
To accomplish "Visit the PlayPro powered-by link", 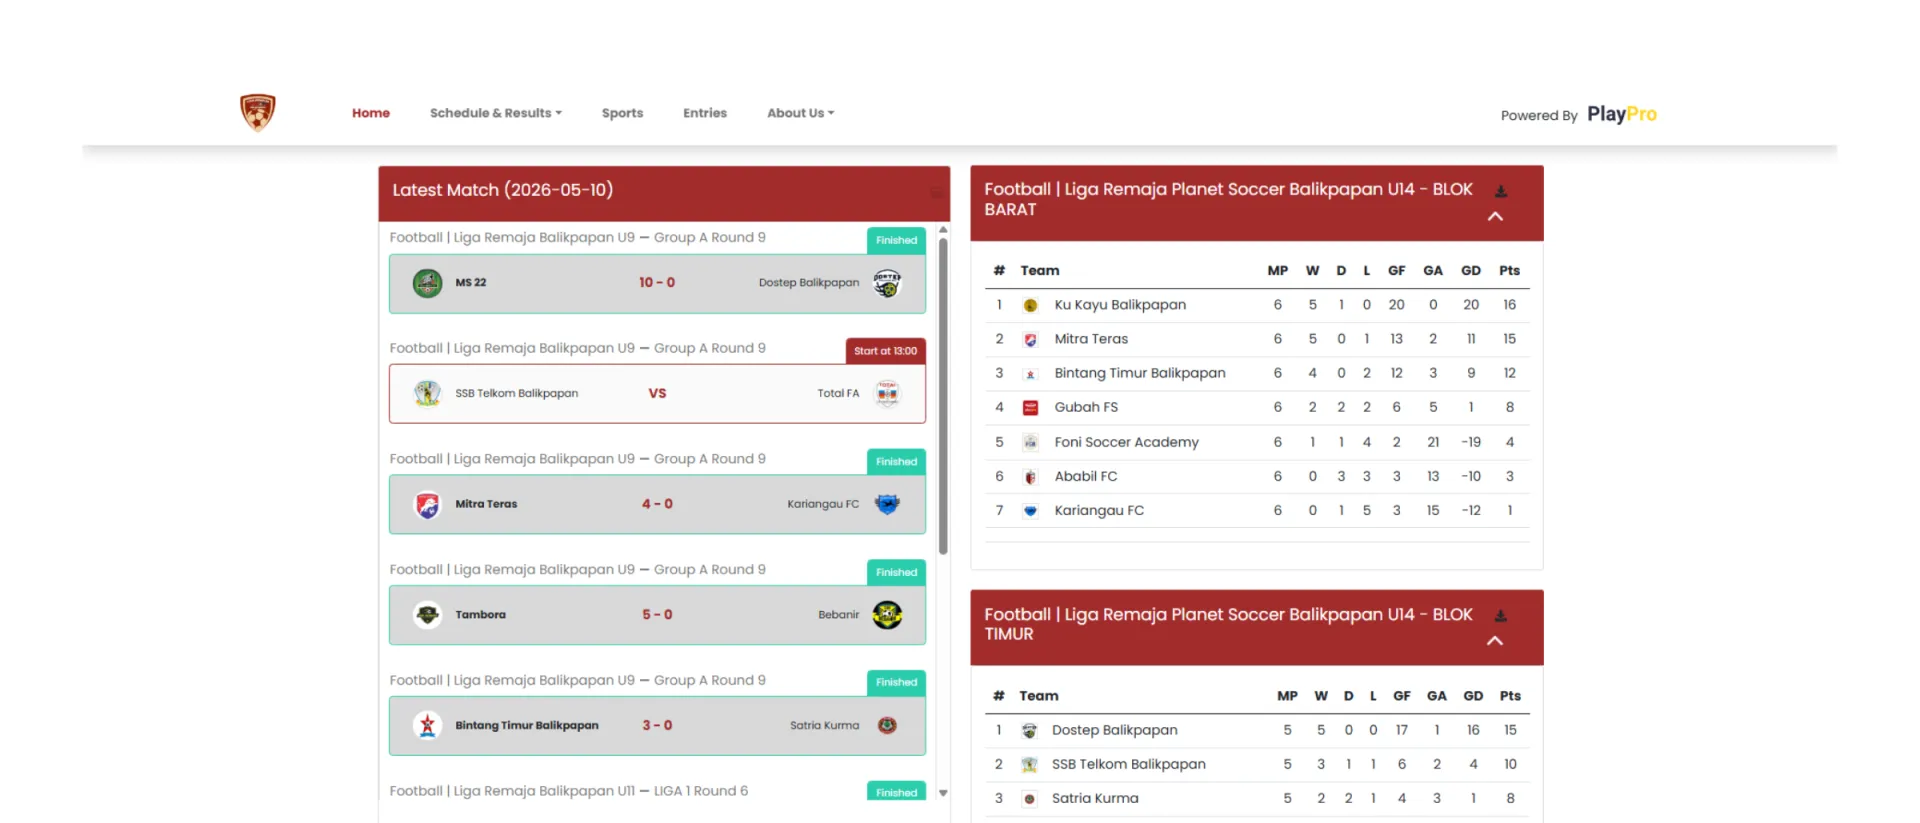I will point(1621,114).
